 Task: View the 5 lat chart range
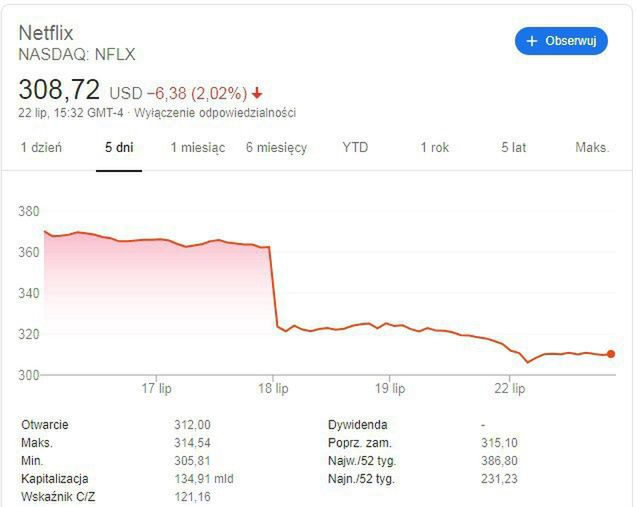513,148
